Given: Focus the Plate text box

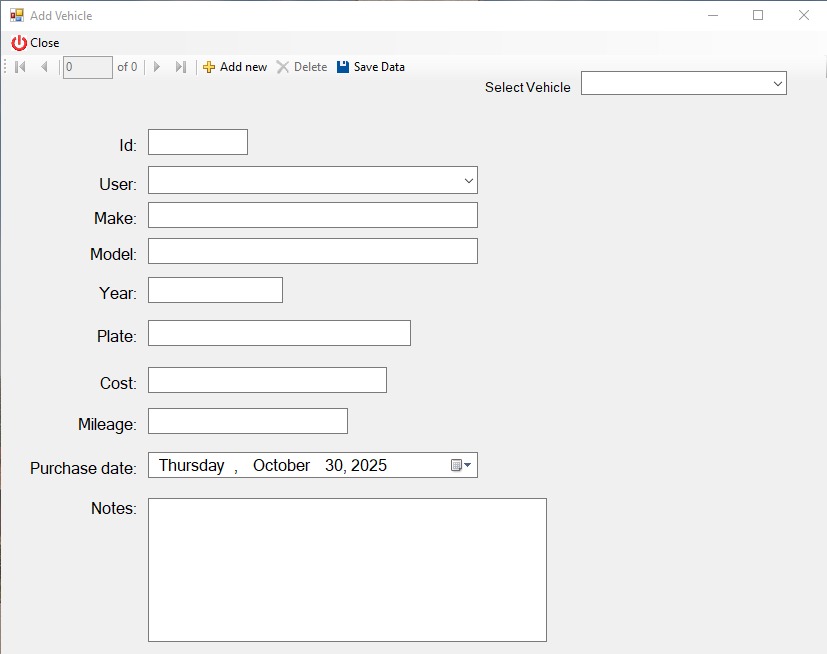Looking at the screenshot, I should (279, 334).
